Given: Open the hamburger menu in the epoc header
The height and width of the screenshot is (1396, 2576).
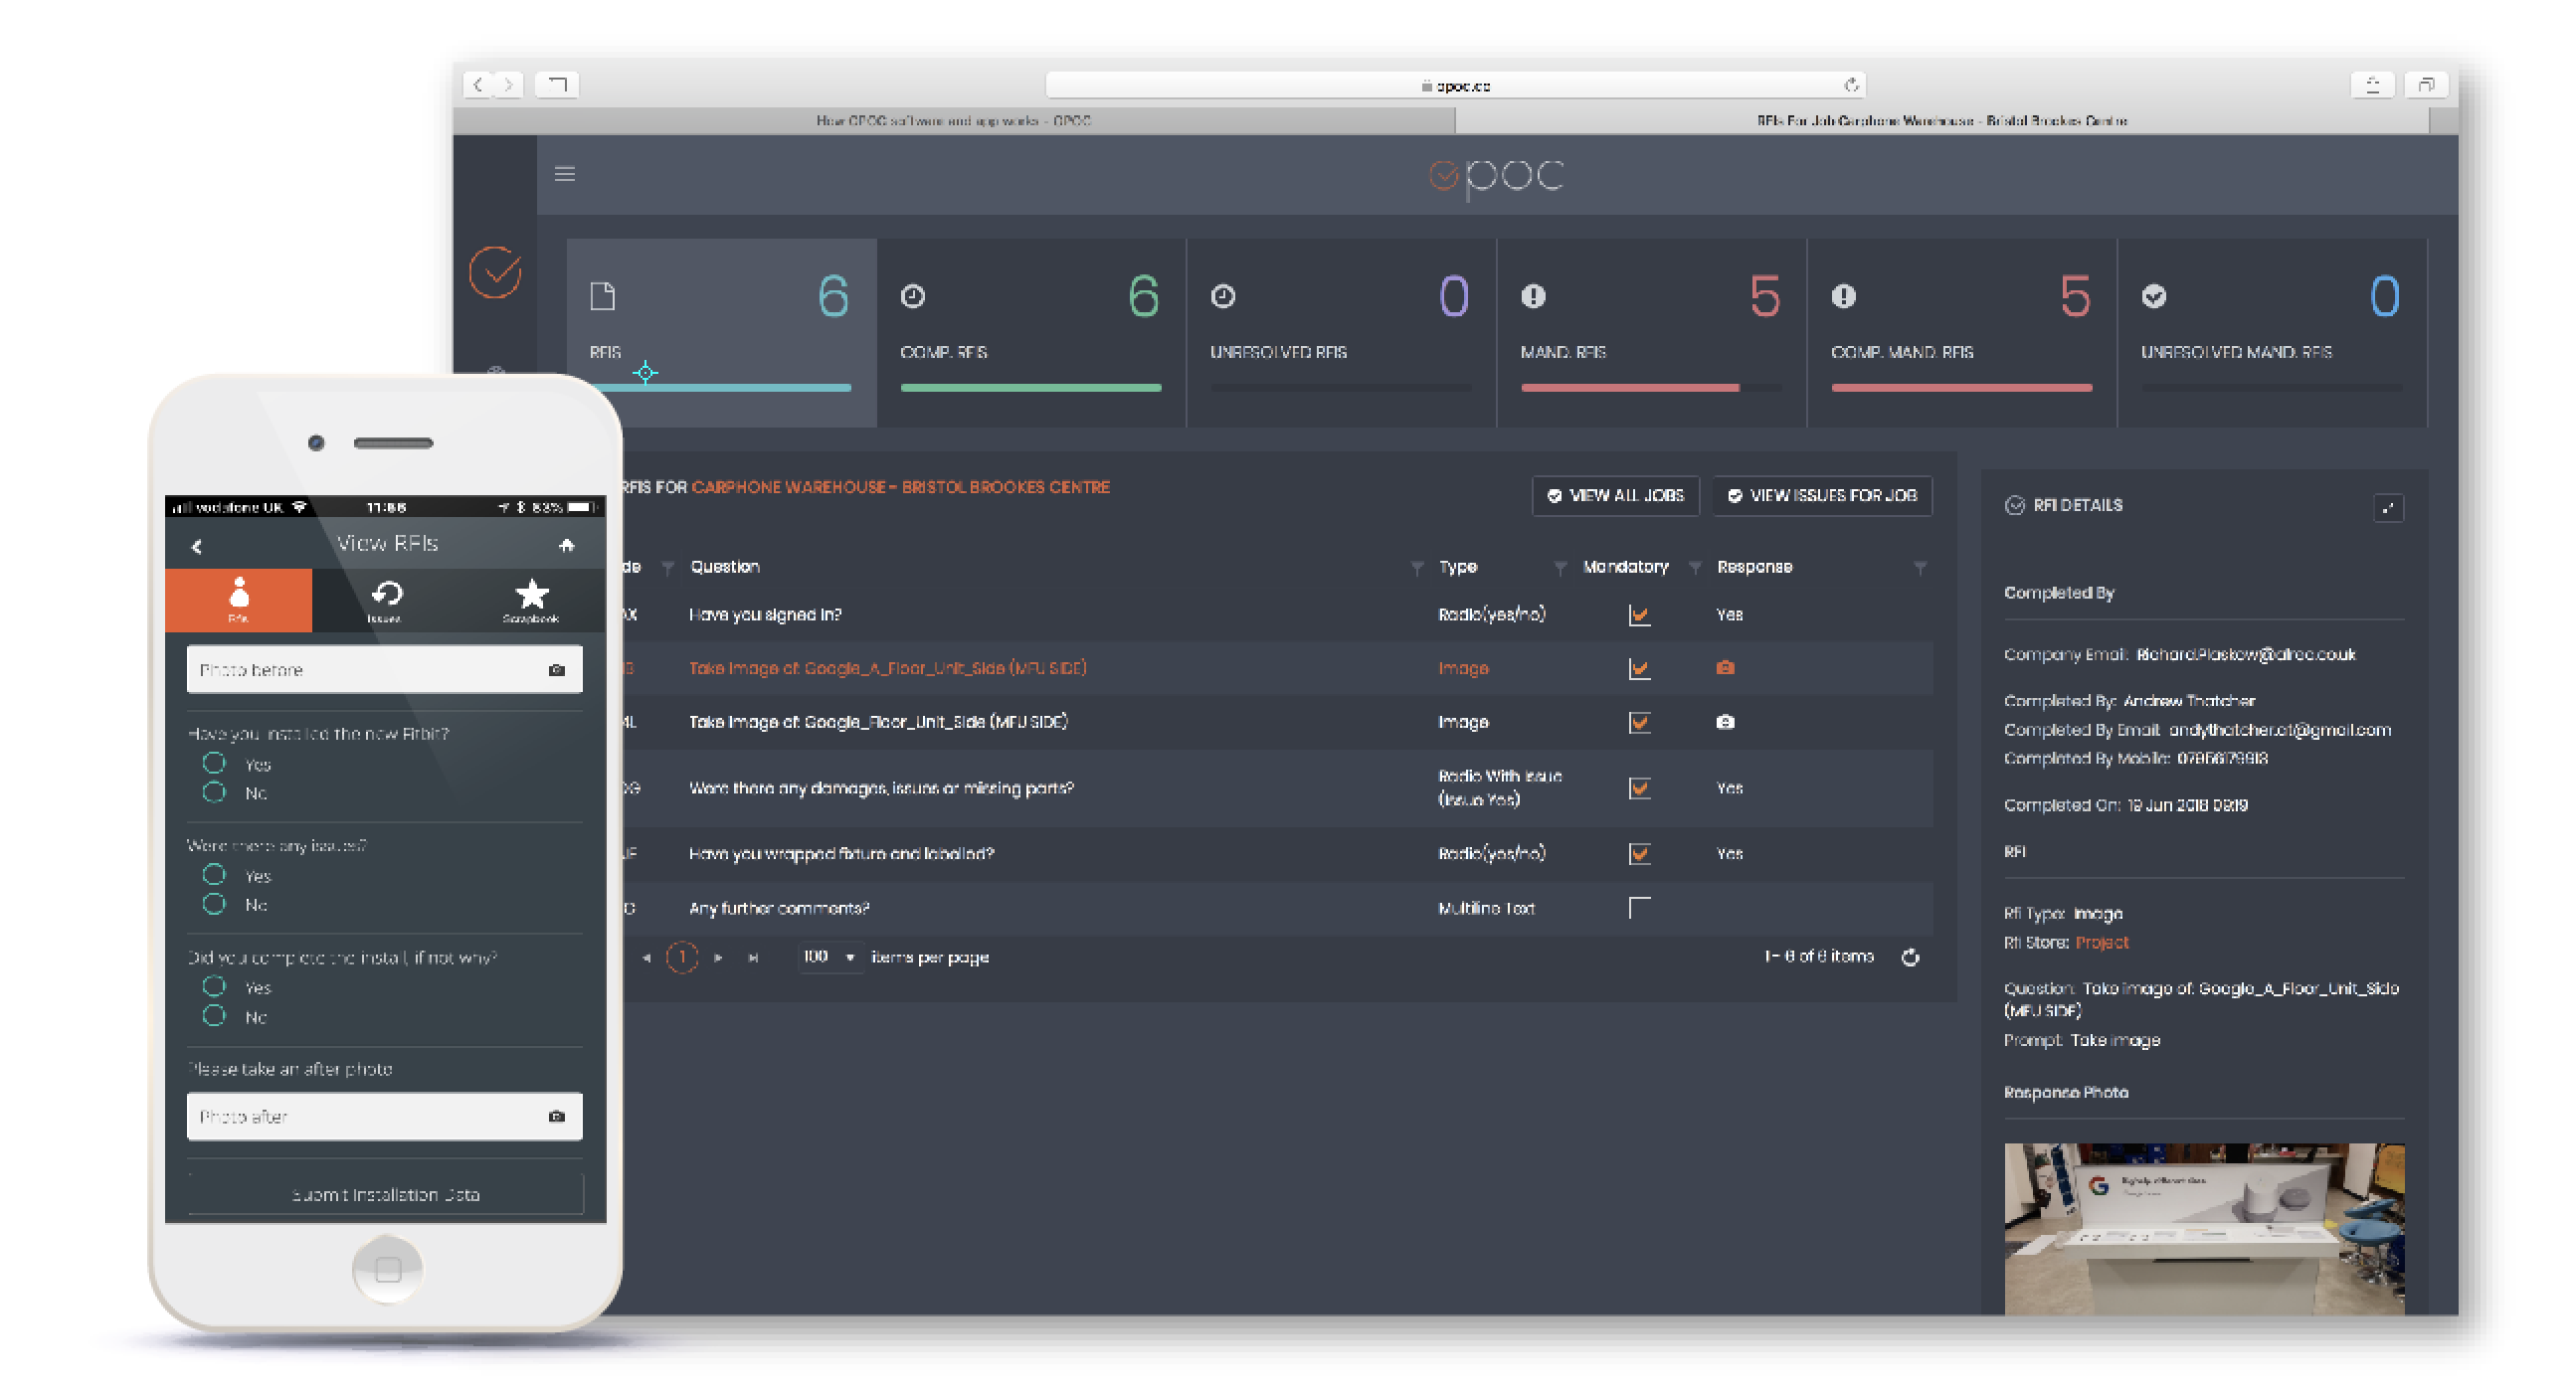Looking at the screenshot, I should pyautogui.click(x=565, y=174).
